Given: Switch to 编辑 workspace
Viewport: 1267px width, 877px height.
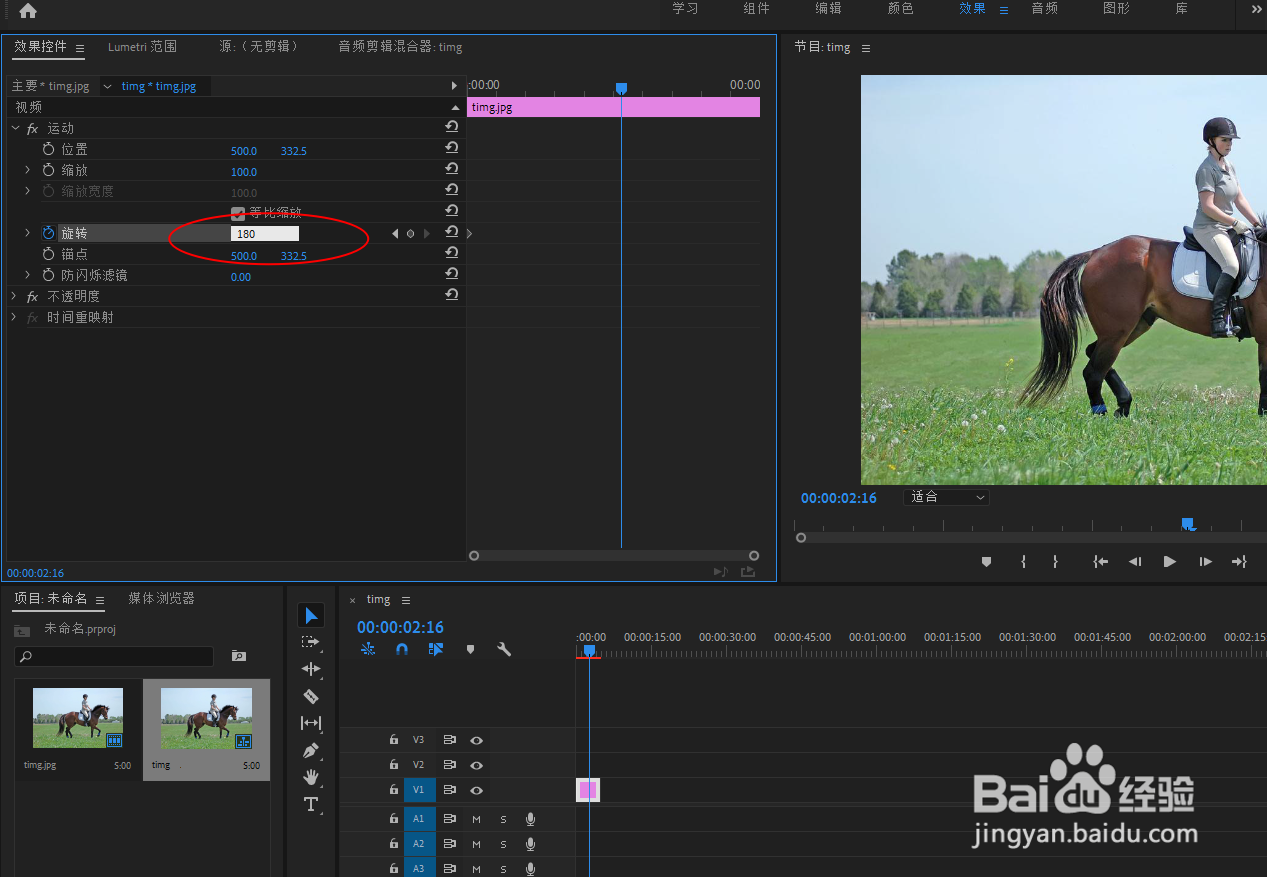Looking at the screenshot, I should [828, 8].
